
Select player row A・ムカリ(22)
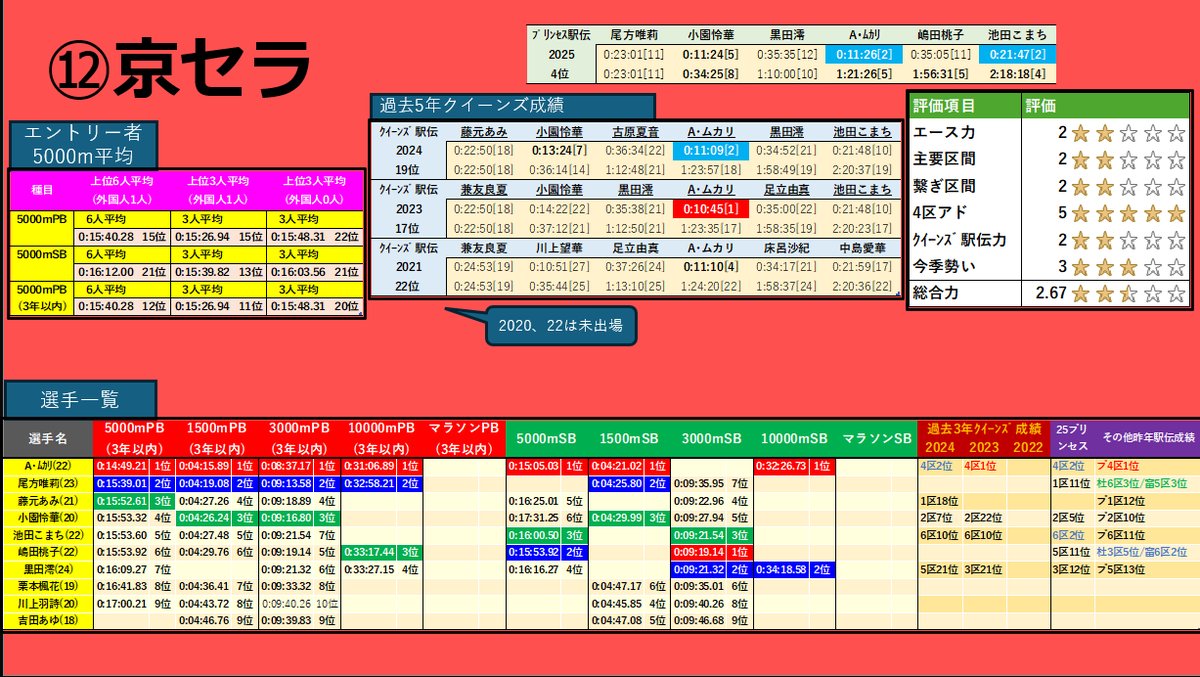[x=600, y=466]
